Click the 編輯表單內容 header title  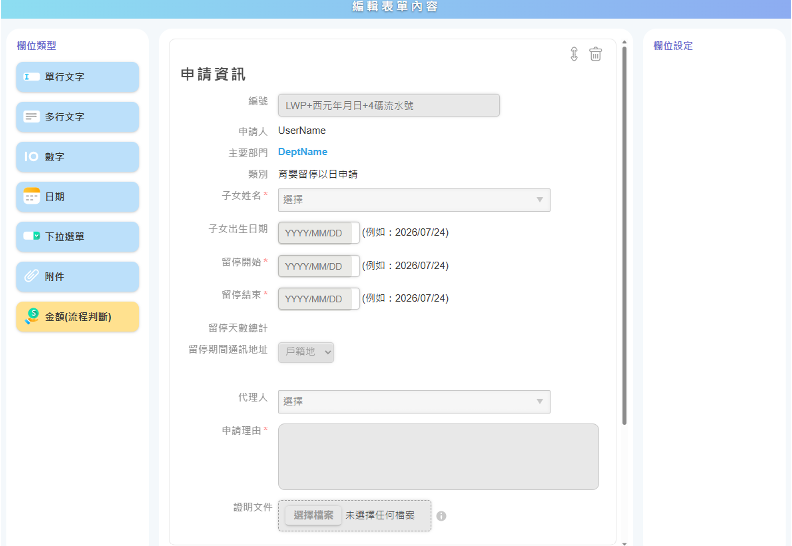395,7
